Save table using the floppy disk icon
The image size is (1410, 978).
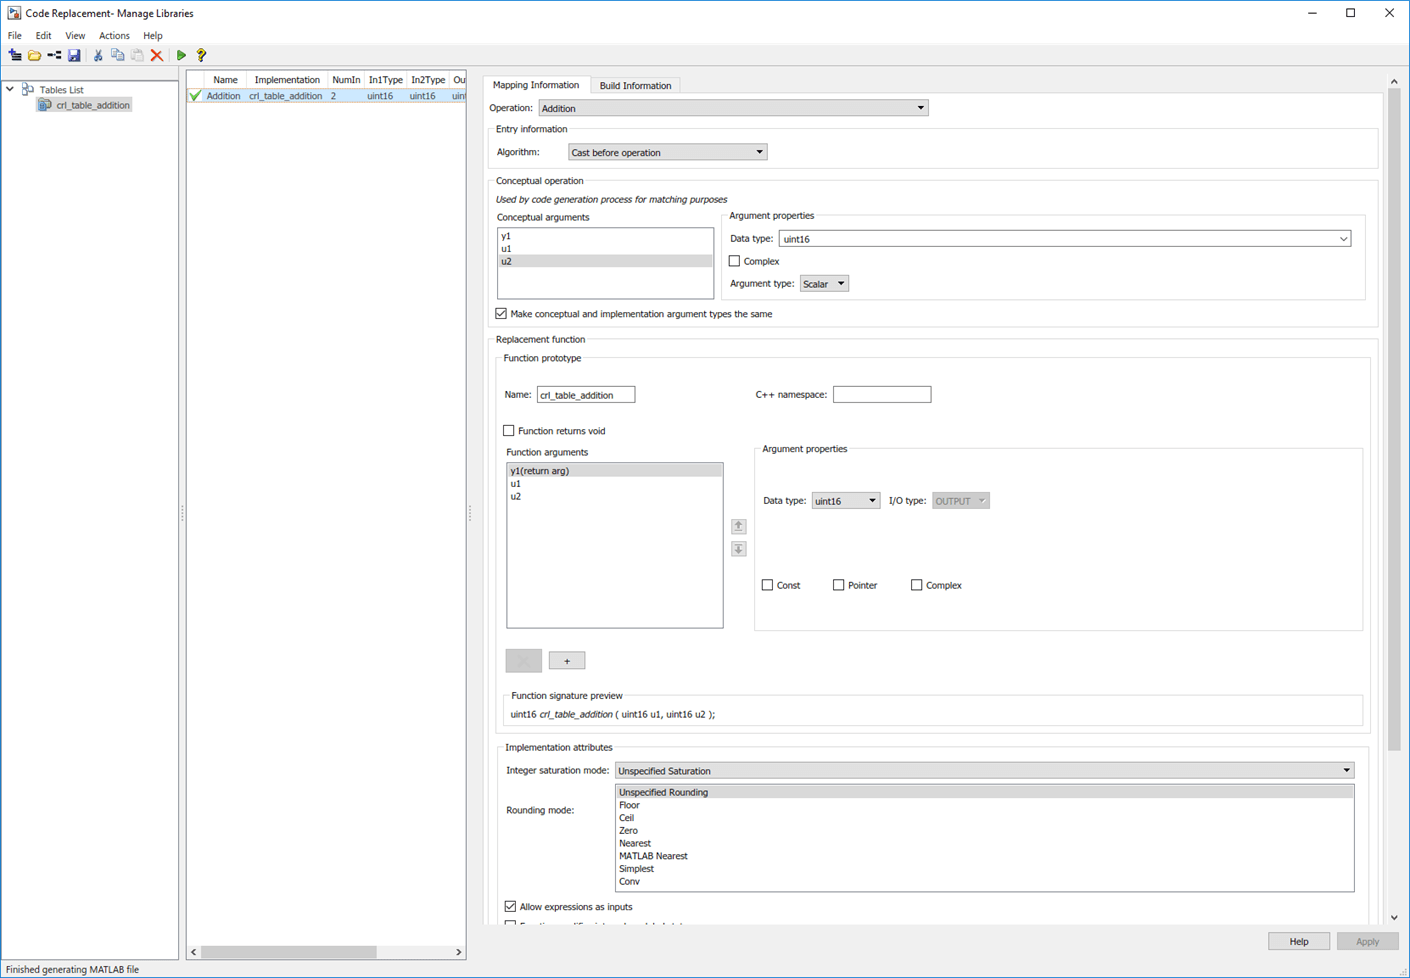(74, 56)
